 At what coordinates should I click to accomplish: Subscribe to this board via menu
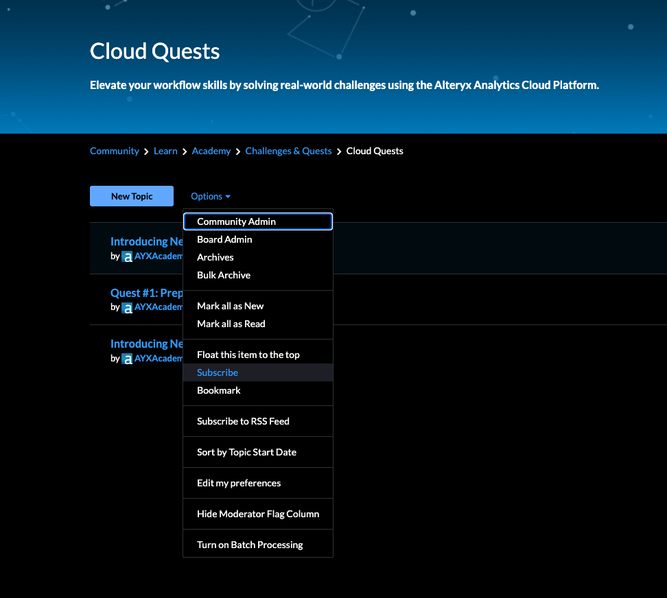(217, 373)
